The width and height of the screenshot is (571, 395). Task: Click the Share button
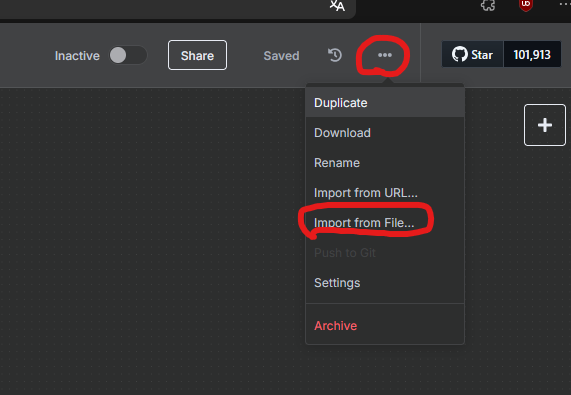[197, 55]
